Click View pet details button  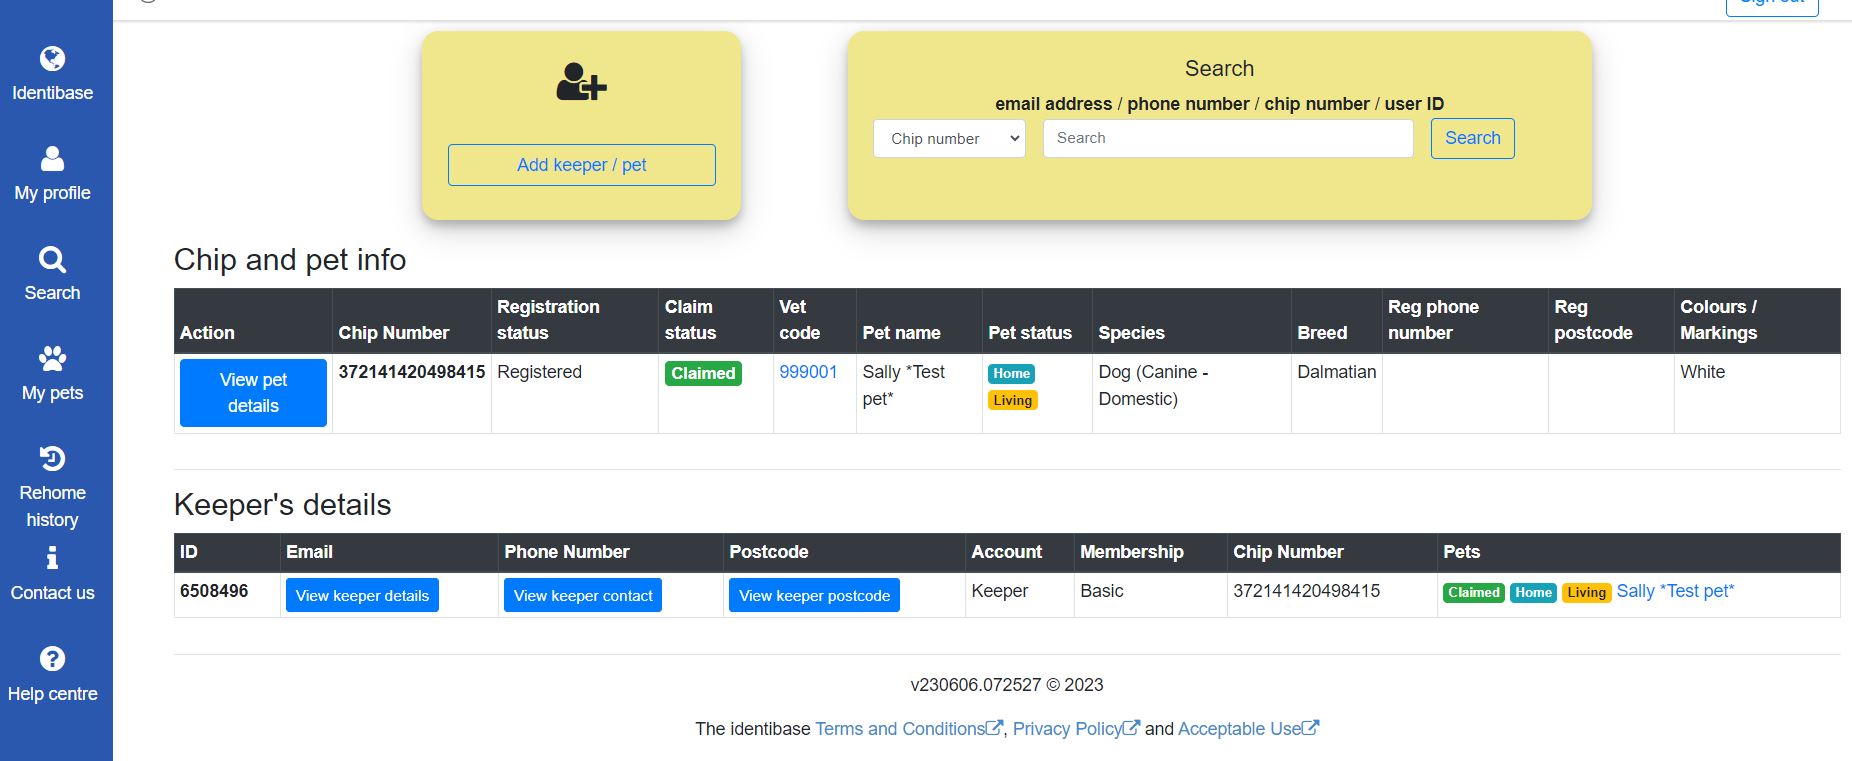click(253, 393)
